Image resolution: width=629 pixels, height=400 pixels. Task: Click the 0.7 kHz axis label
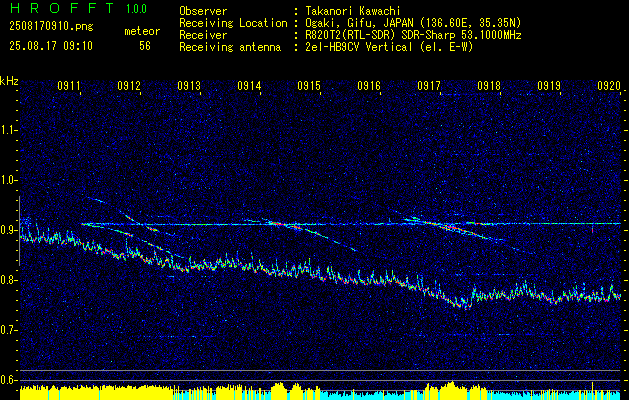click(x=8, y=330)
